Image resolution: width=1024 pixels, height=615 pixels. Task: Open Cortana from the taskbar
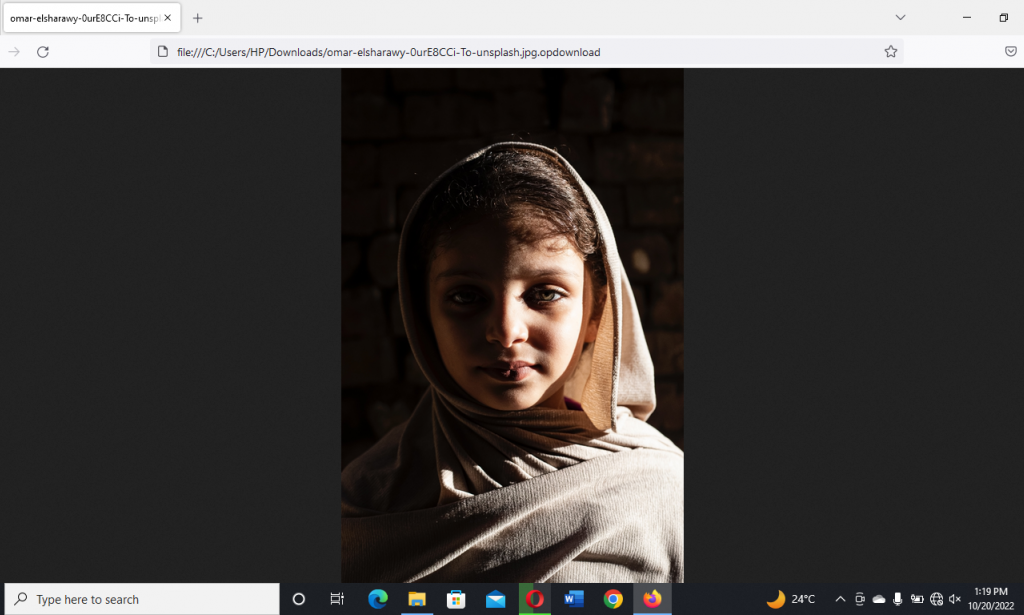tap(298, 599)
